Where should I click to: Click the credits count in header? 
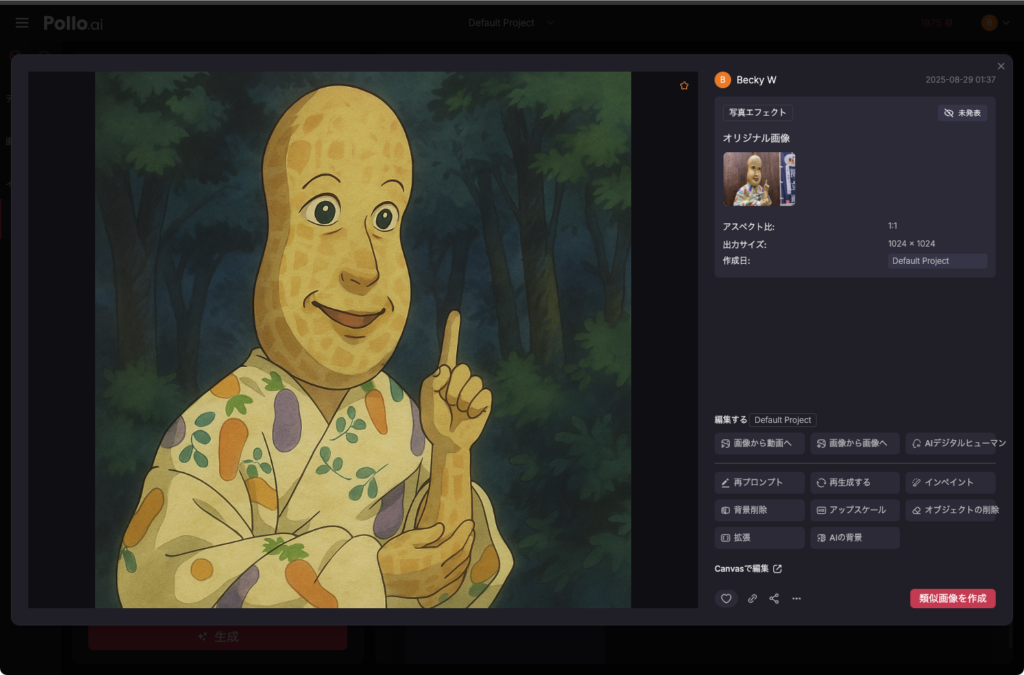(936, 23)
